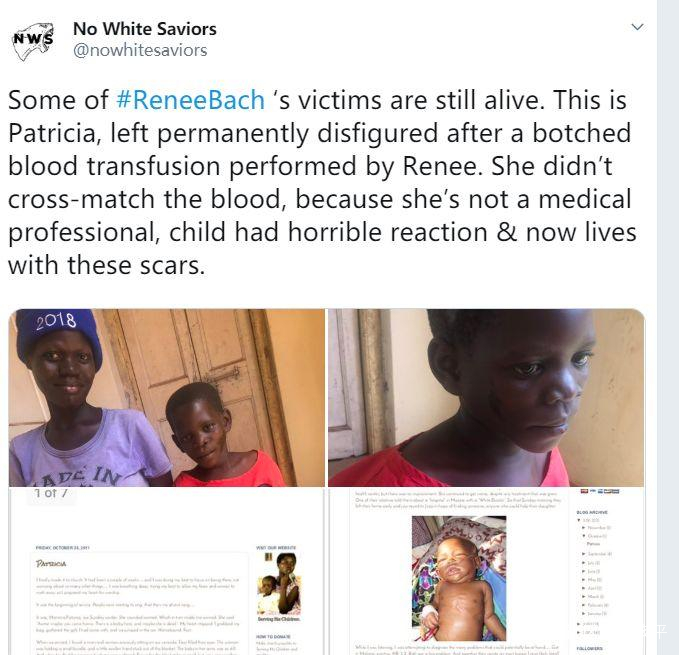Open blog screenshot with baby photo
The height and width of the screenshot is (655, 679).
[x=486, y=571]
